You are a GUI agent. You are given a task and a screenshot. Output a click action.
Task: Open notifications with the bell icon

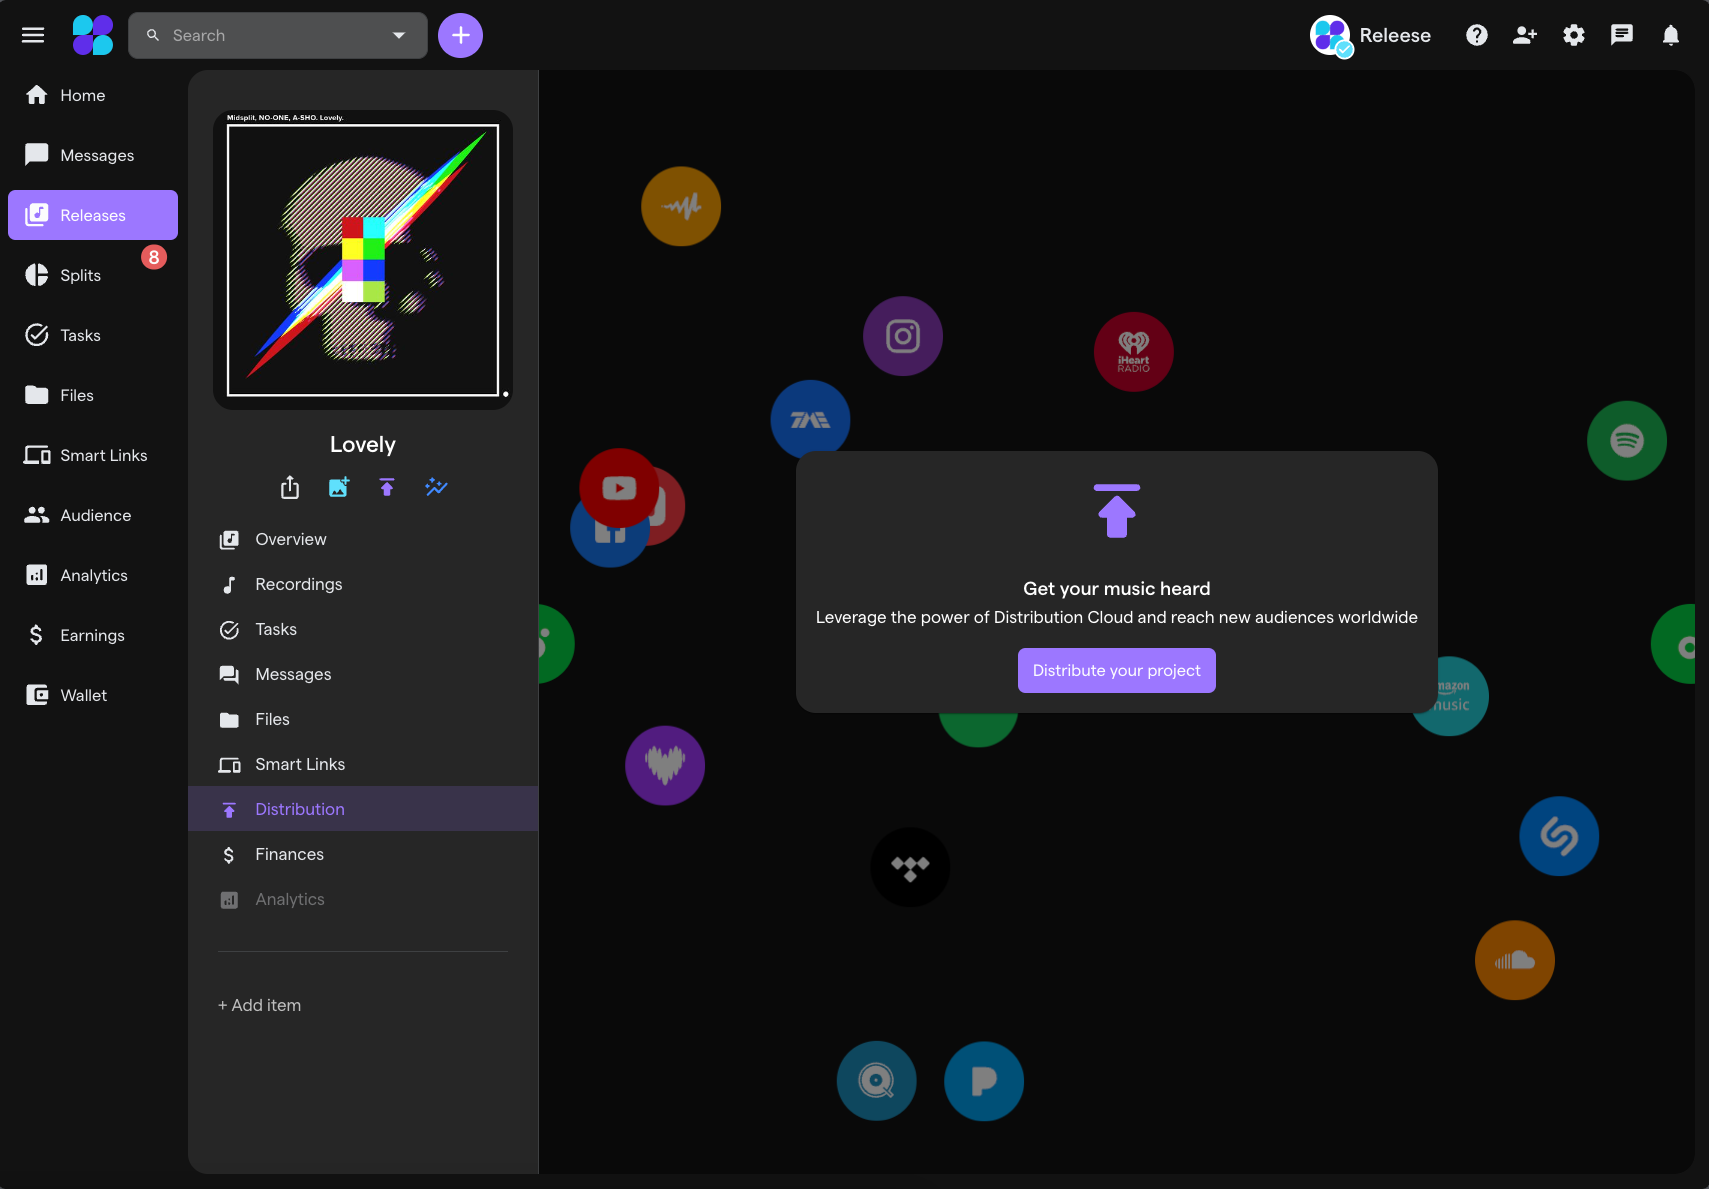[1671, 35]
